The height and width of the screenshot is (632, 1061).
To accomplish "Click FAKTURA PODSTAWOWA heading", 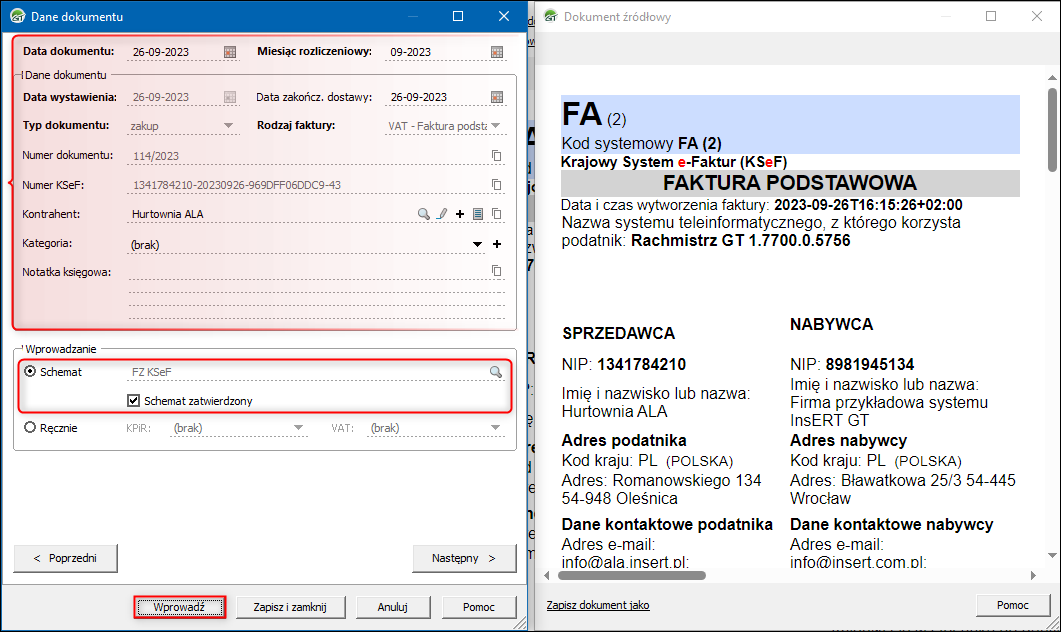I will coord(790,183).
